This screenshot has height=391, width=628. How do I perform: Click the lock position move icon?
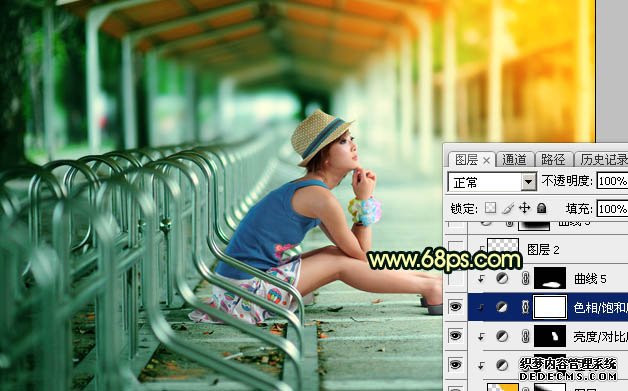coord(524,208)
